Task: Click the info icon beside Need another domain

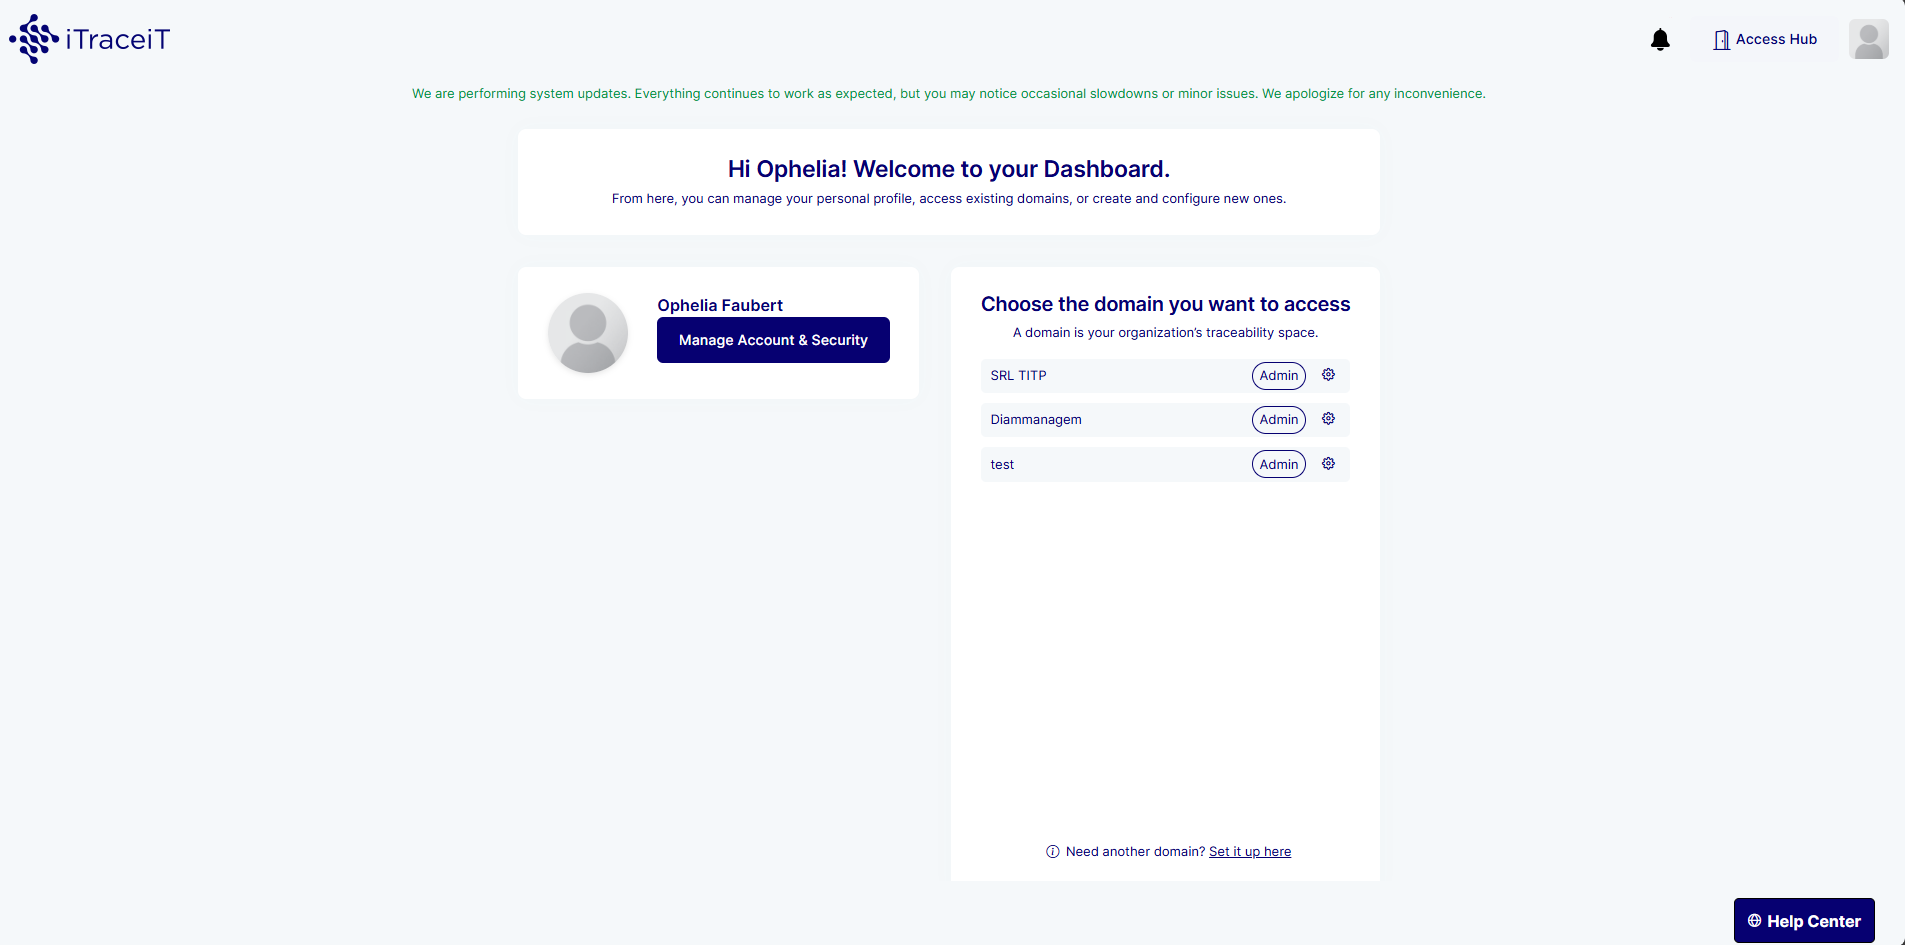Action: pyautogui.click(x=1052, y=852)
